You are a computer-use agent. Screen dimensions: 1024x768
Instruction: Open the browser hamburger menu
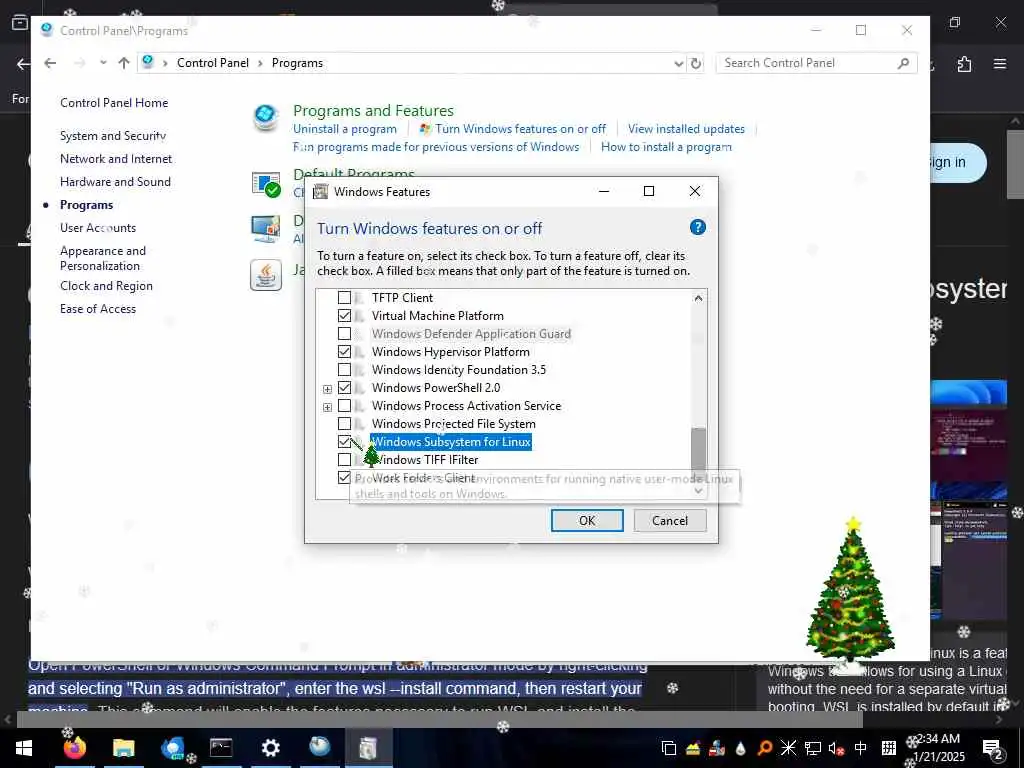(x=1000, y=64)
